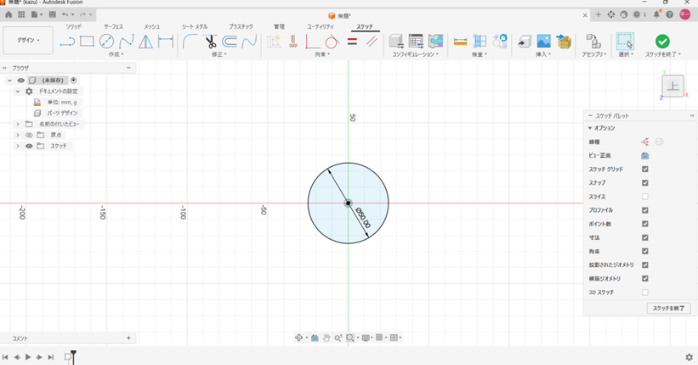
Task: Expand the スケッチ folder in browser
Action: [18, 146]
